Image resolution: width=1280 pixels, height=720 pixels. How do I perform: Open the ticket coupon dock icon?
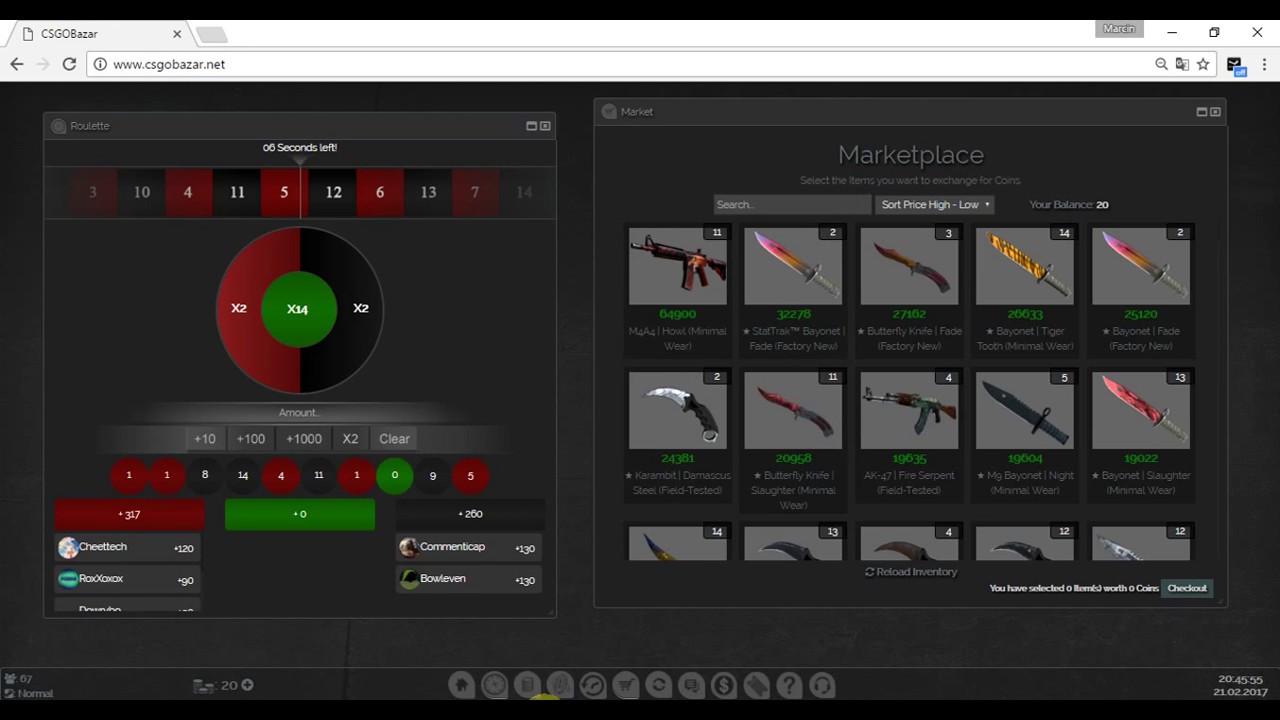coord(757,685)
